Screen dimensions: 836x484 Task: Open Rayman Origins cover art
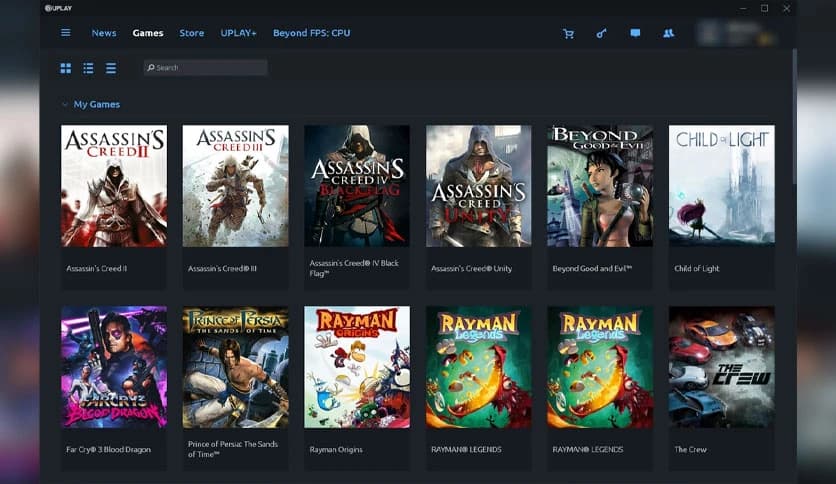[357, 367]
